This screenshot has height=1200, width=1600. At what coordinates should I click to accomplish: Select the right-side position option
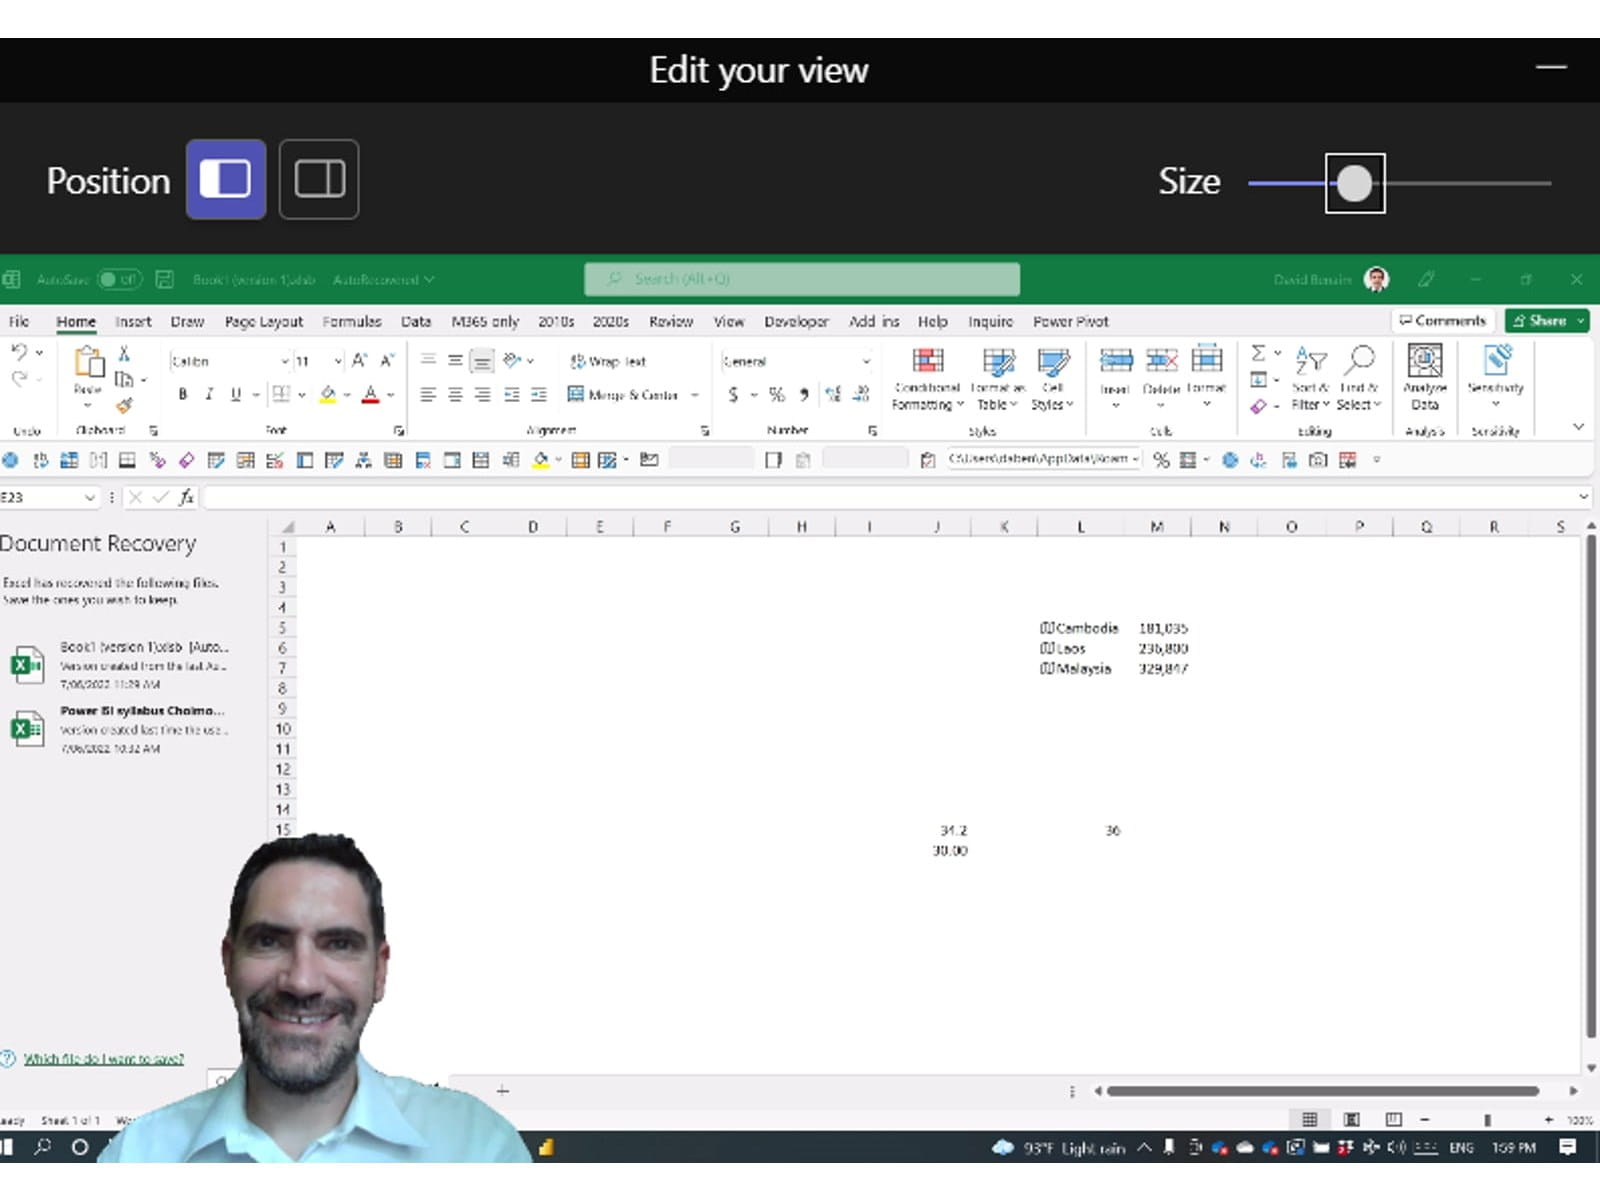pos(319,180)
